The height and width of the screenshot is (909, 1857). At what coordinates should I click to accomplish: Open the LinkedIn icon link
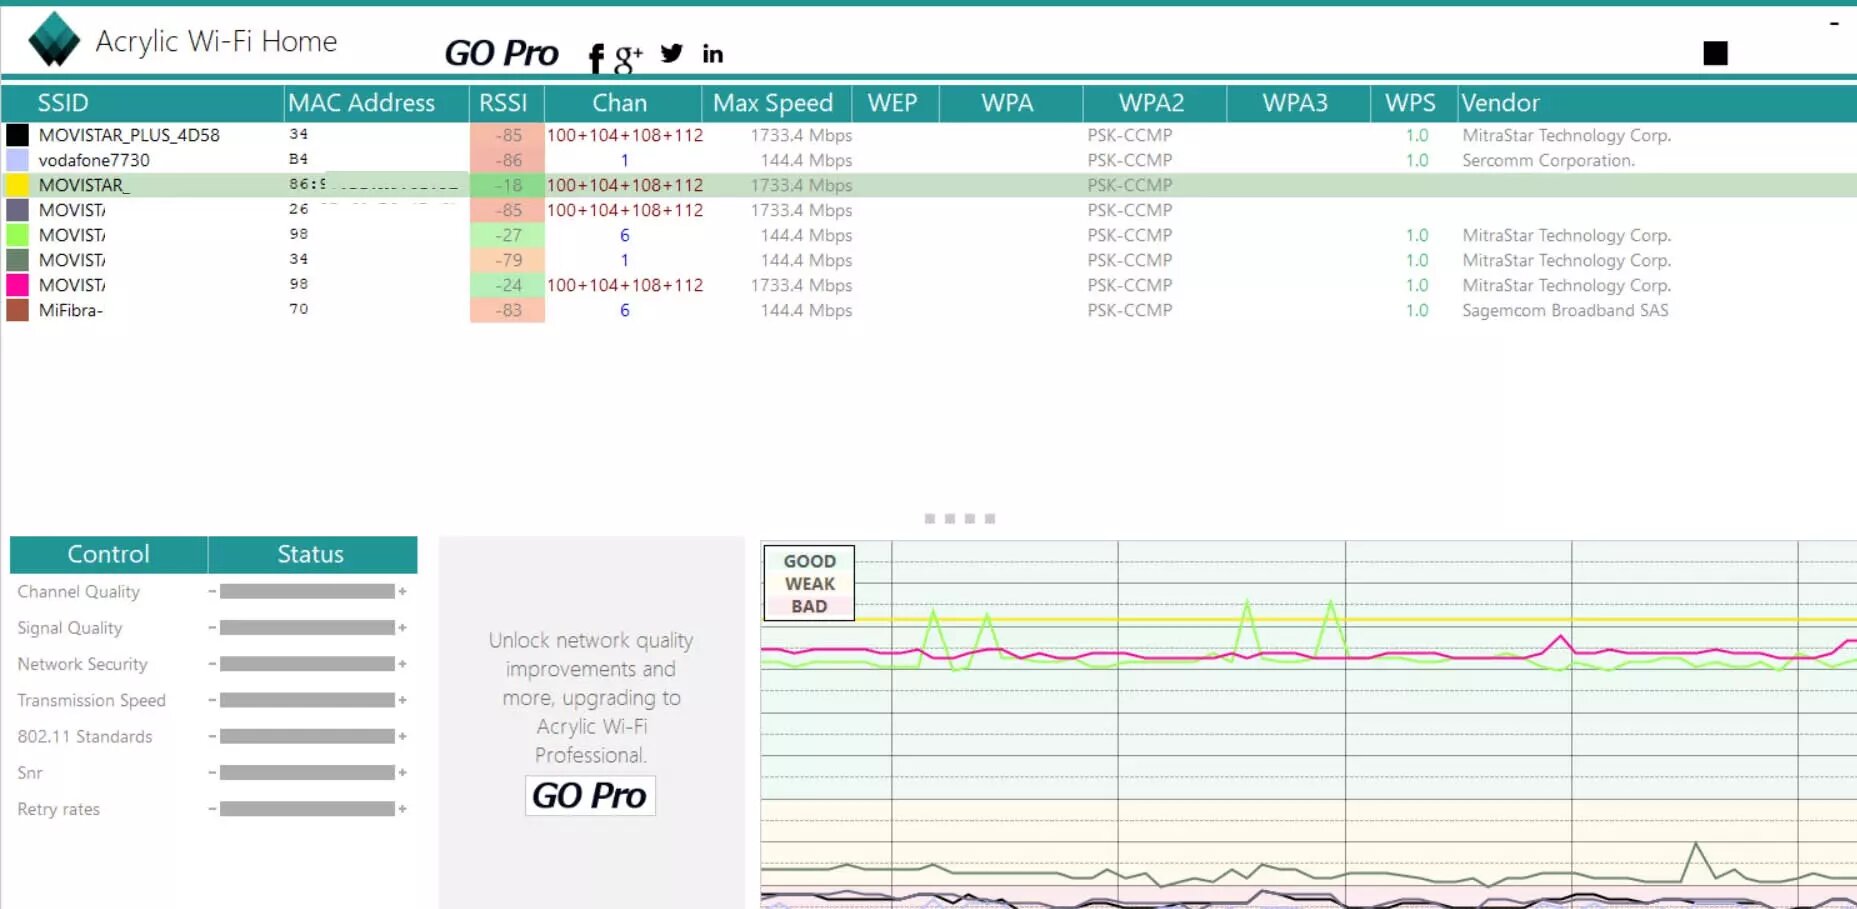coord(712,54)
